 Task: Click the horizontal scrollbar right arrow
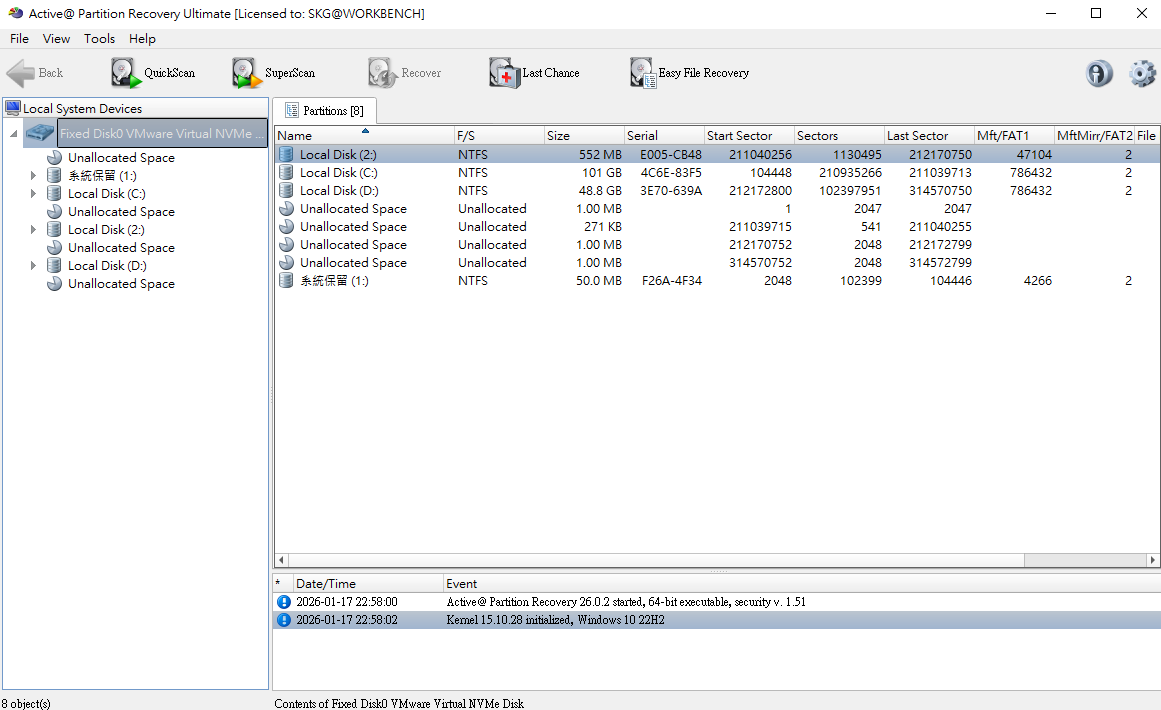pos(1153,560)
